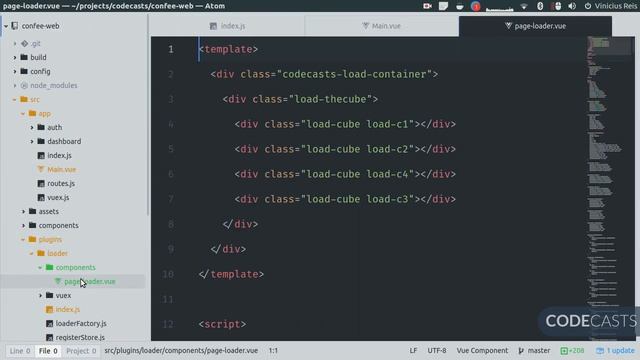The height and width of the screenshot is (360, 640).
Task: Click the file icon next to routes.js
Action: coord(41,183)
